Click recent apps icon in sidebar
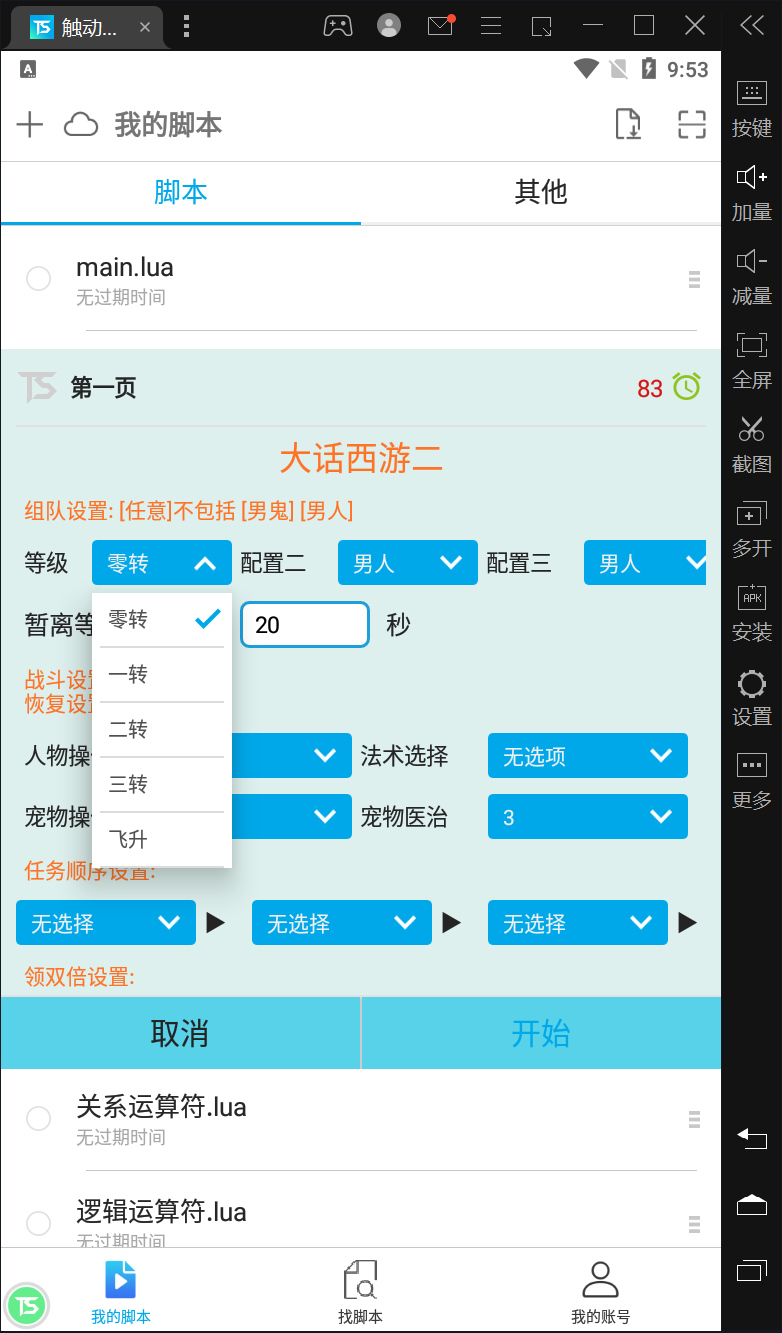Image resolution: width=782 pixels, height=1333 pixels. [752, 1271]
